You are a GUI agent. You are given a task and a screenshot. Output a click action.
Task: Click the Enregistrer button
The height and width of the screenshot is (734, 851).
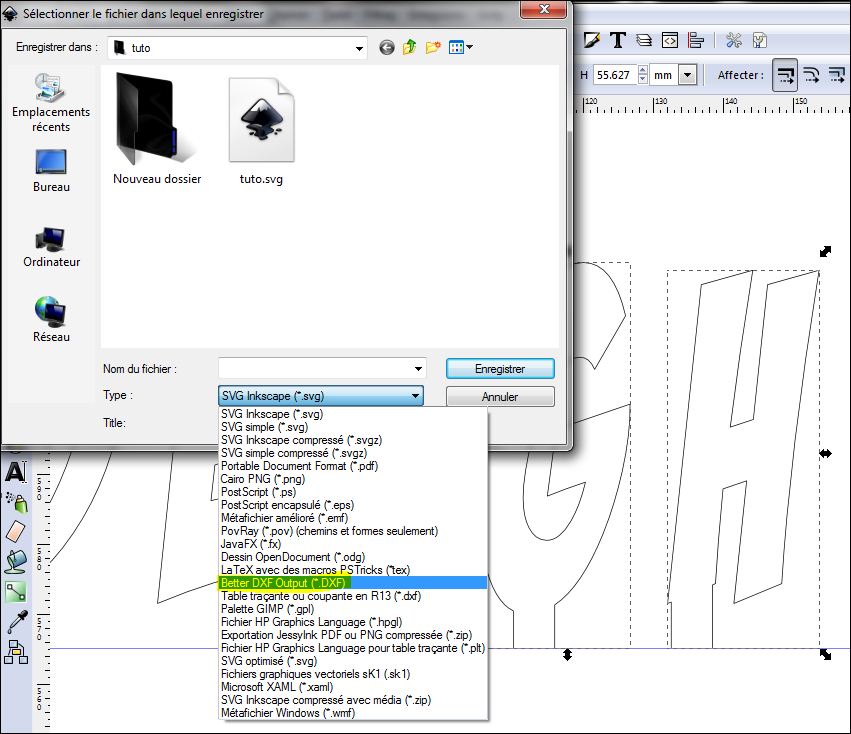click(x=500, y=369)
